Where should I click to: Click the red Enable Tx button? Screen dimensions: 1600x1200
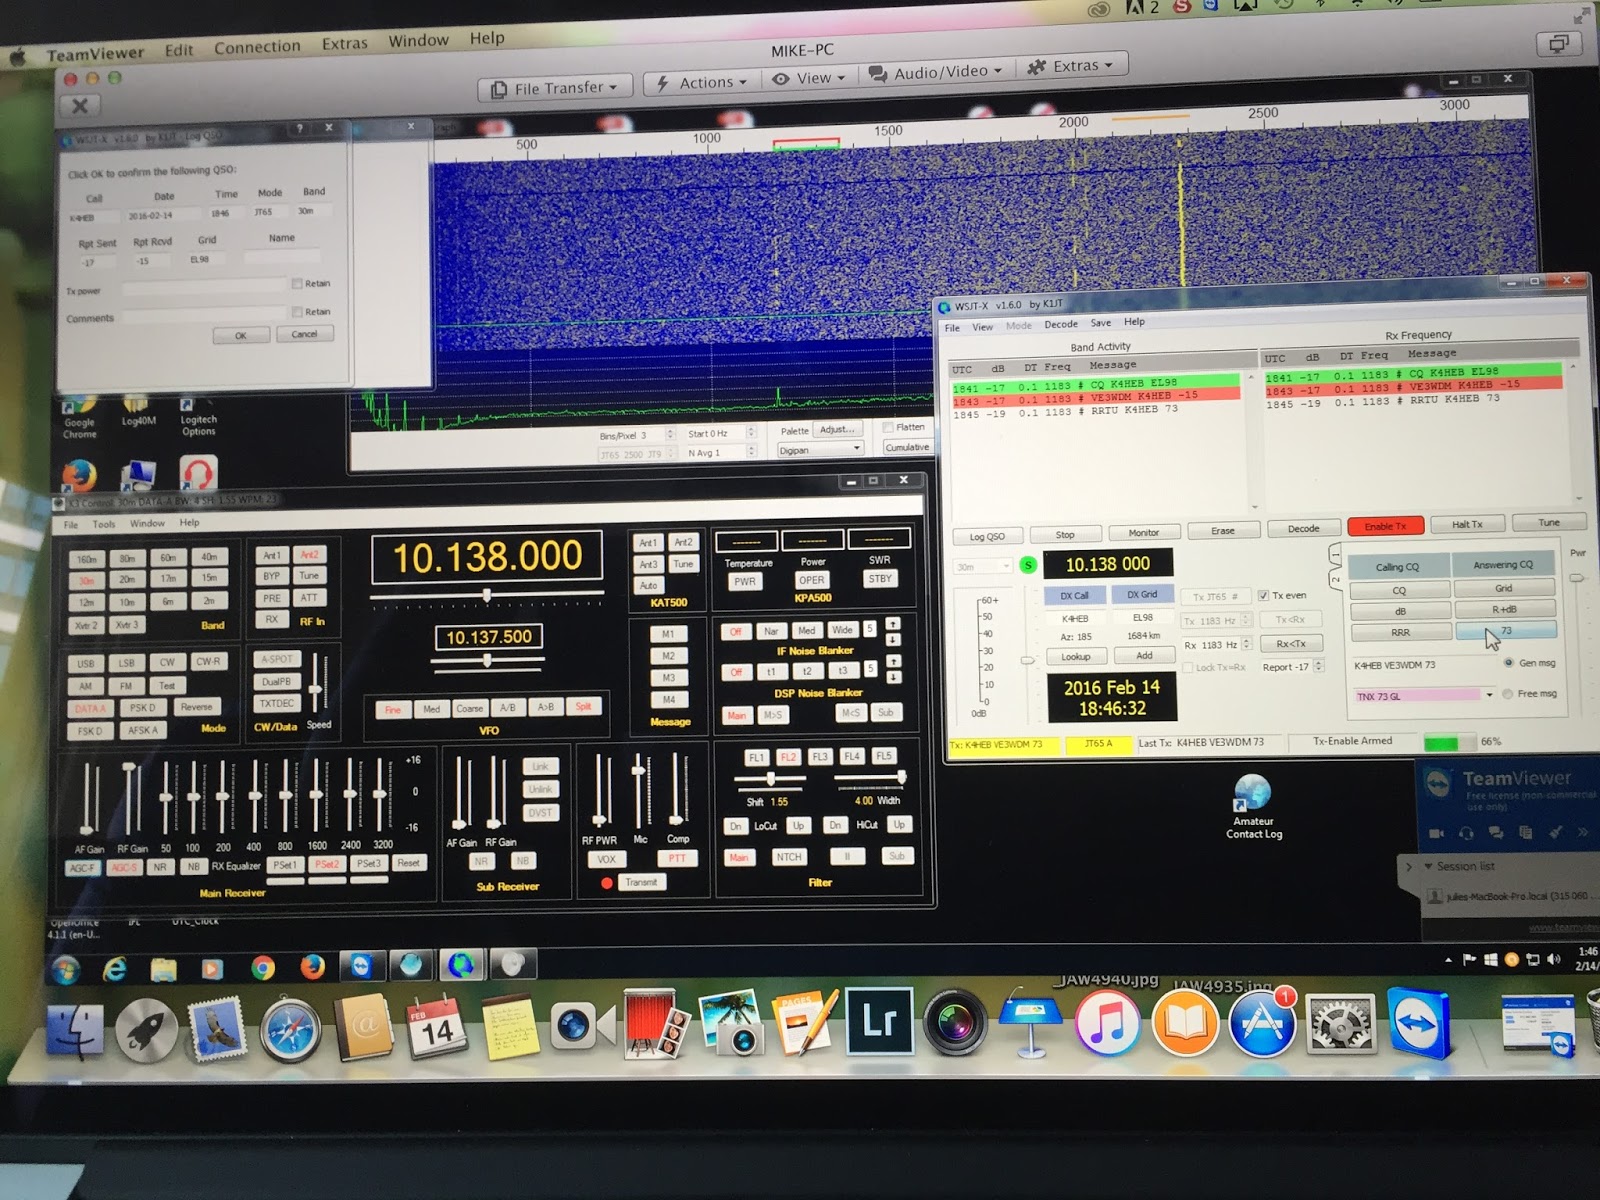[1385, 526]
